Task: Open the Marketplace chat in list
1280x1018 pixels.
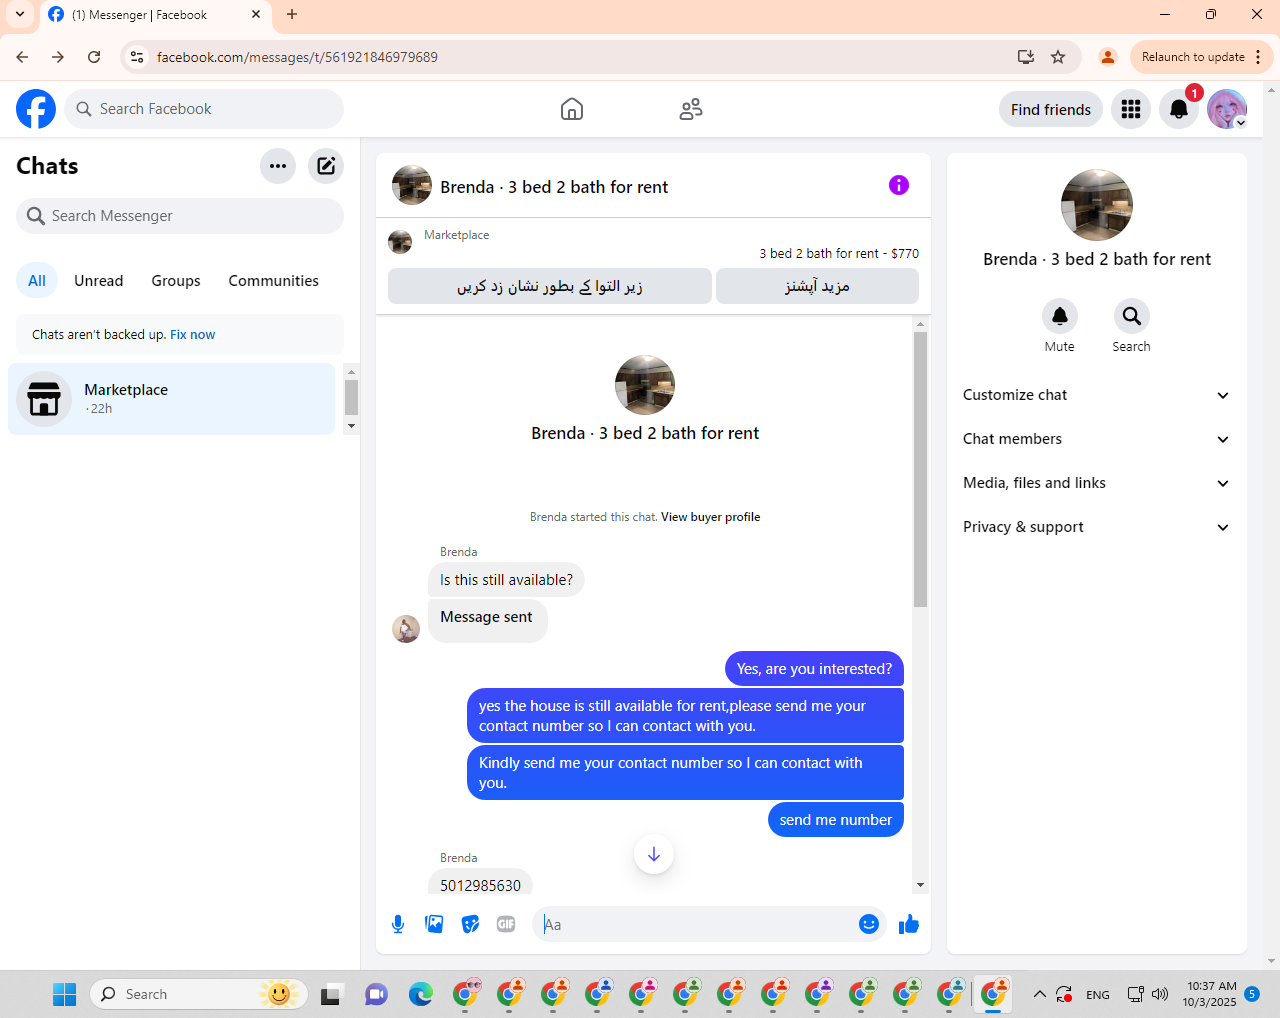Action: [172, 399]
